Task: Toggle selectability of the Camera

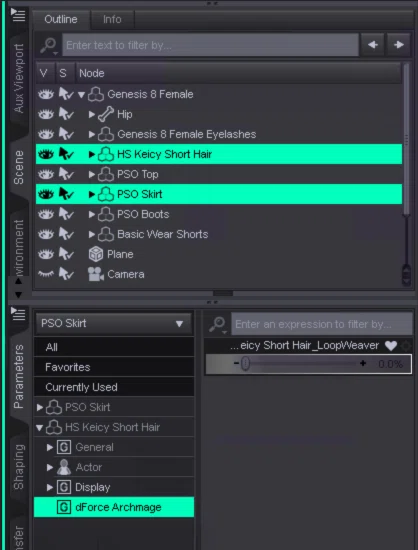Action: tap(66, 274)
